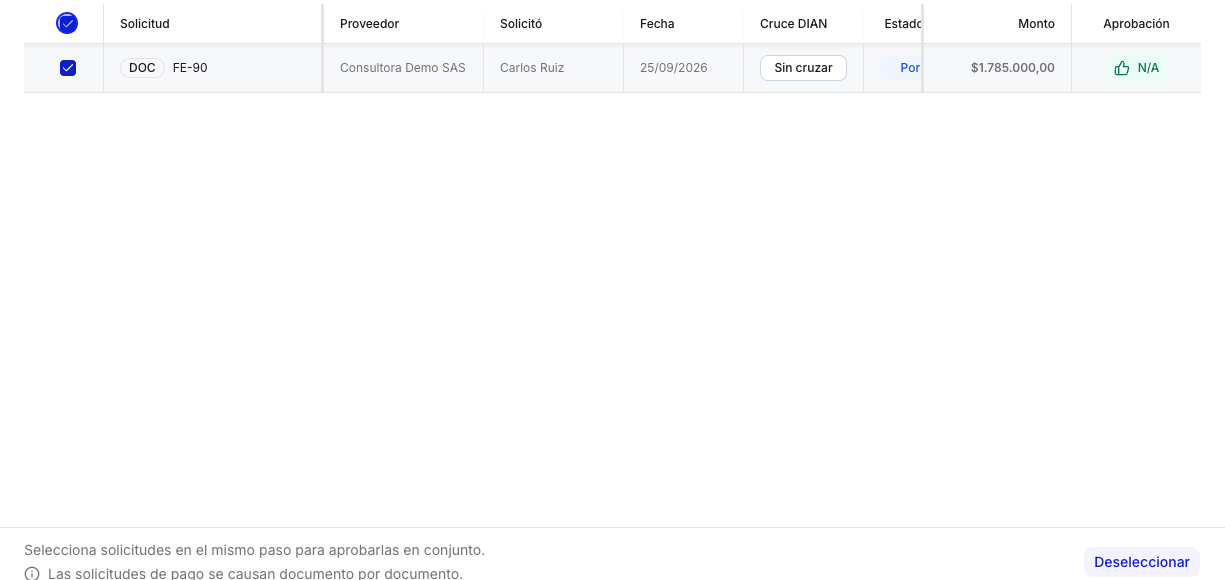
Task: Click the Proveedor column header
Action: click(x=369, y=24)
